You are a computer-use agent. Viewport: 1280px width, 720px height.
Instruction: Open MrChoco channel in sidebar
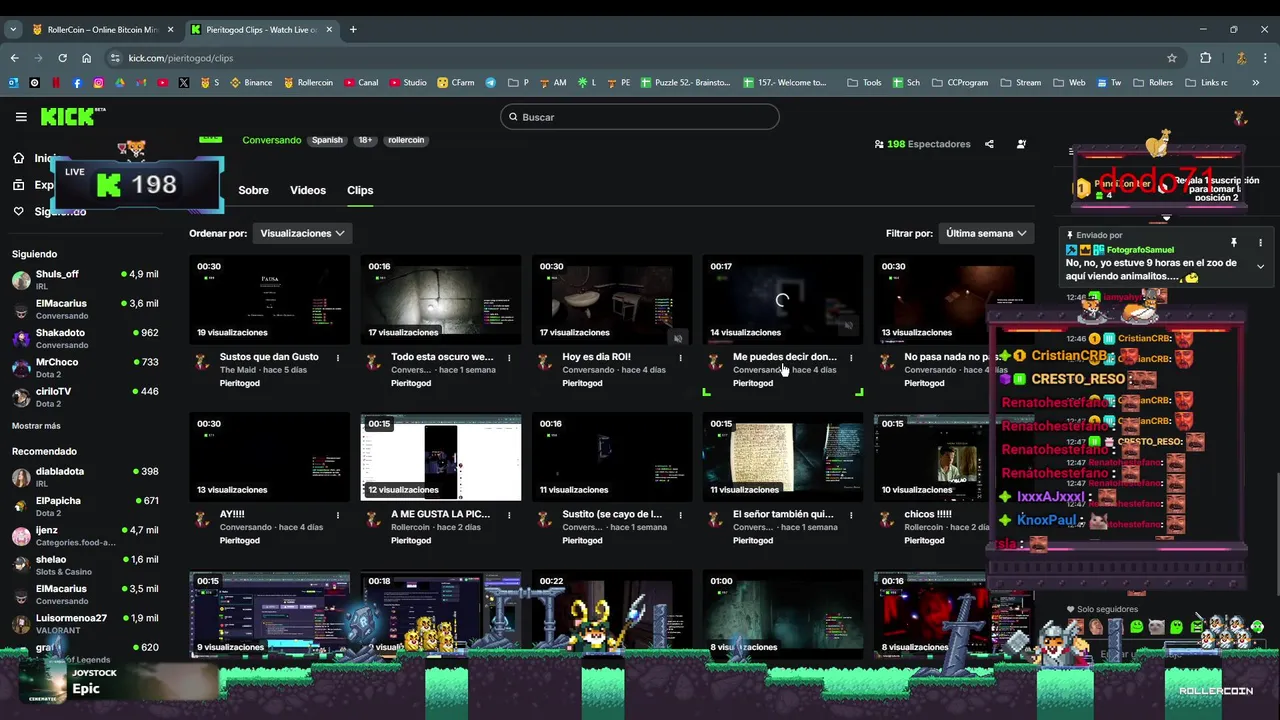coord(85,367)
